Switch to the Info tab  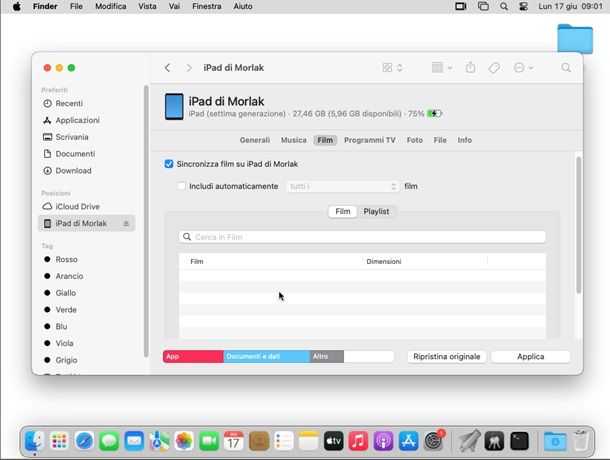tap(465, 140)
